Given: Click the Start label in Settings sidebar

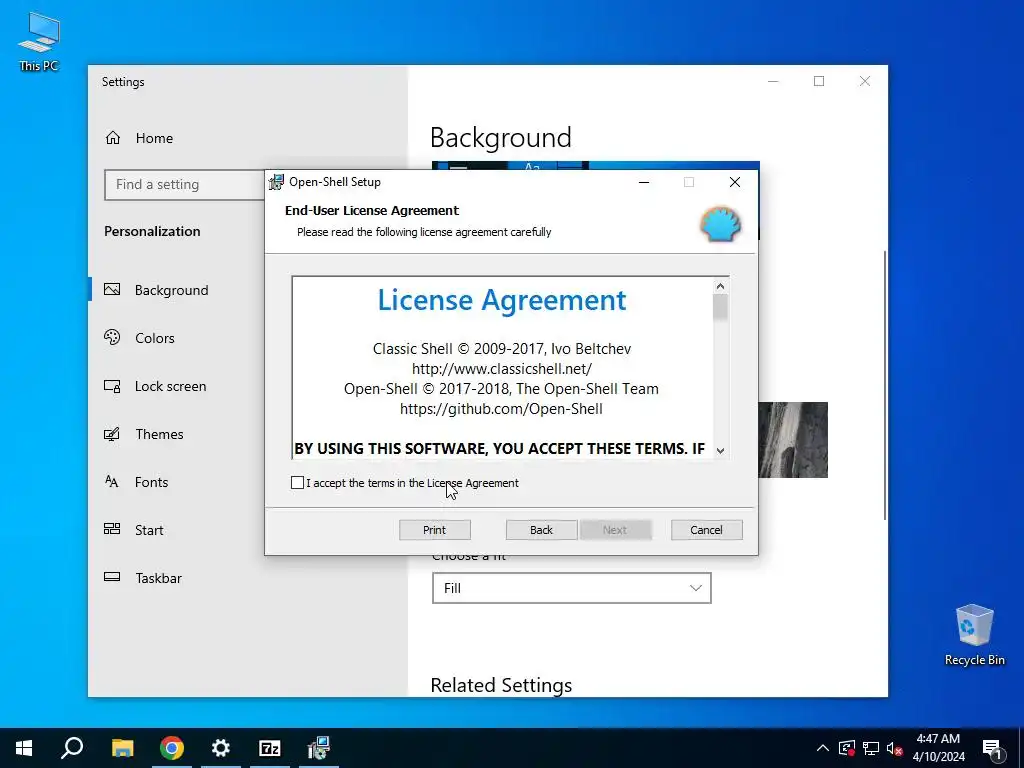Looking at the screenshot, I should 149,530.
